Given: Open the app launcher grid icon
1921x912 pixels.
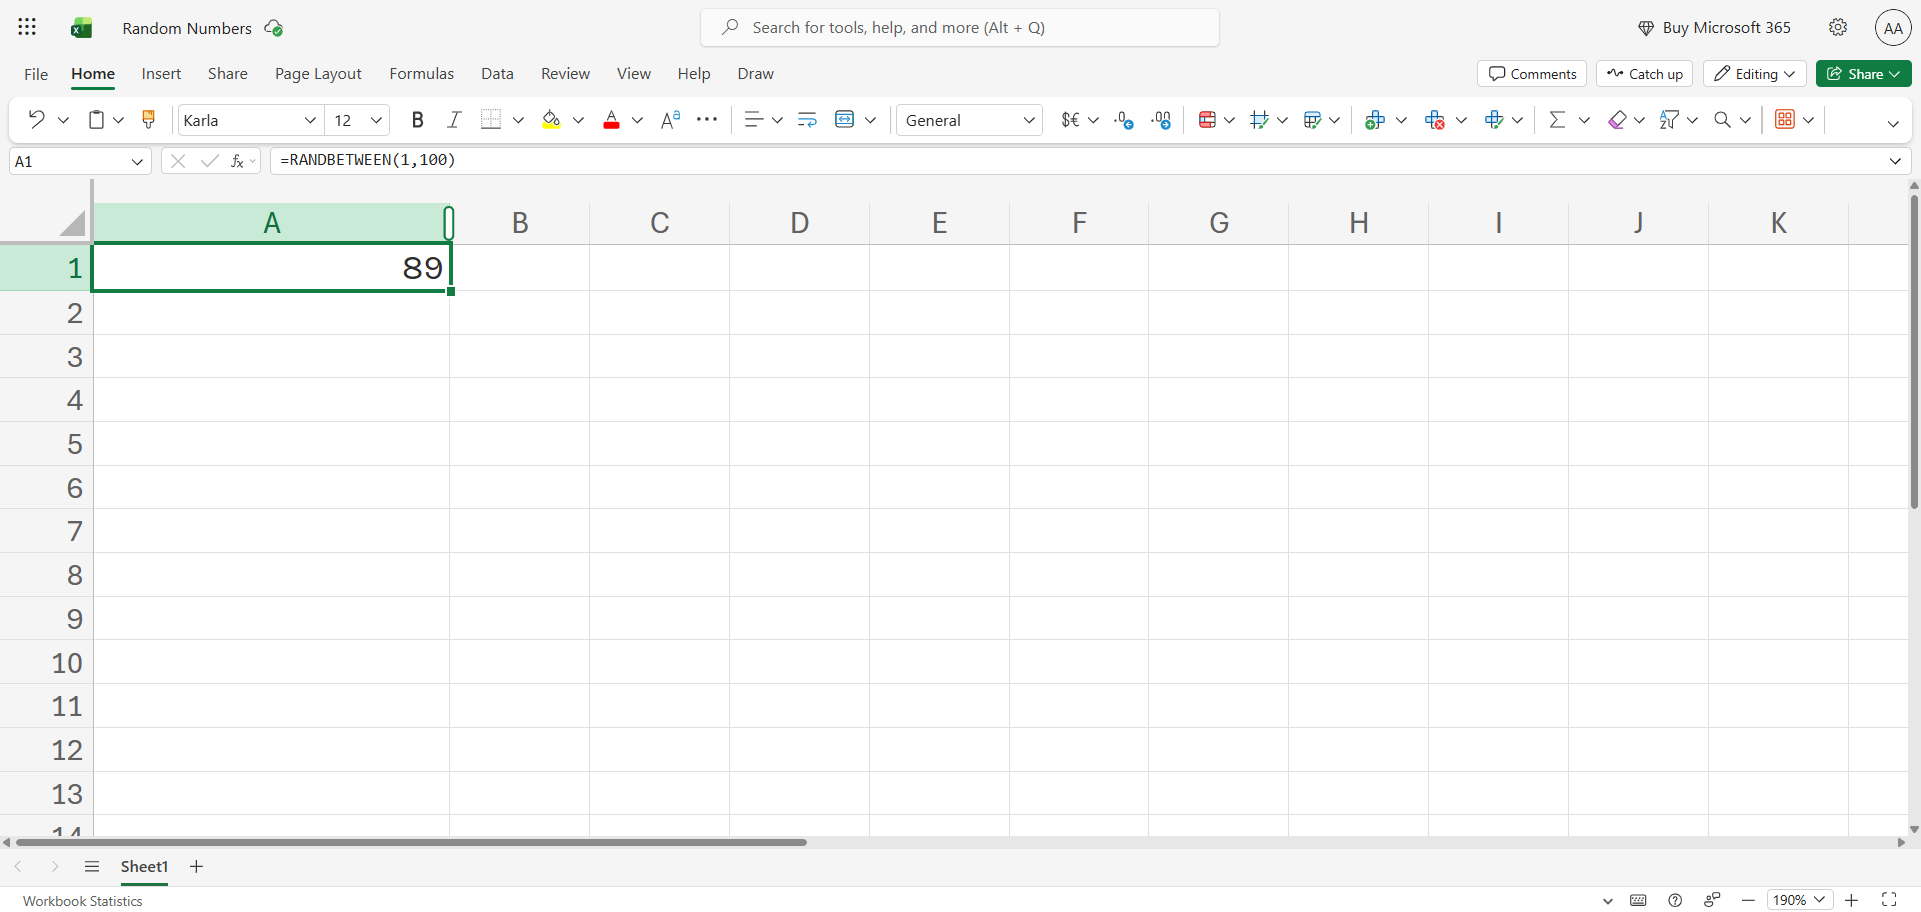Looking at the screenshot, I should [x=27, y=27].
